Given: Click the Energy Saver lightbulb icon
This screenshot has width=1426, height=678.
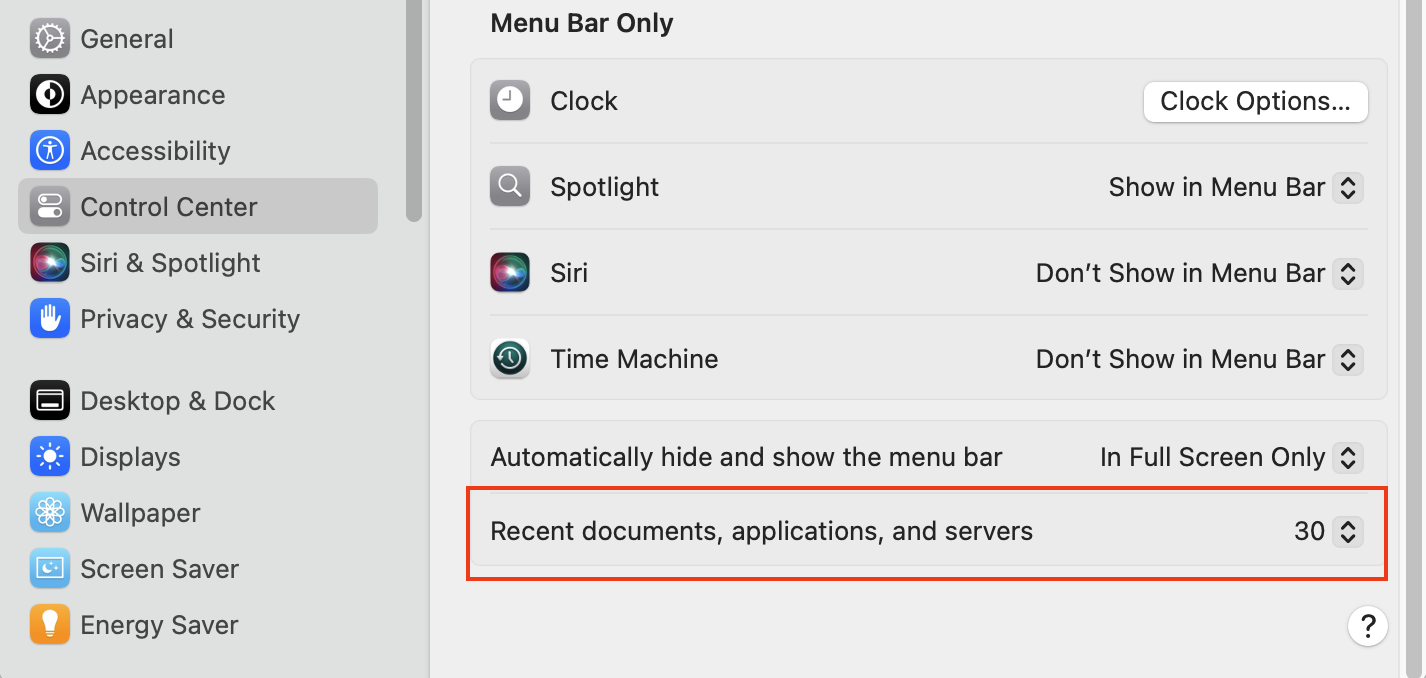Looking at the screenshot, I should 50,625.
